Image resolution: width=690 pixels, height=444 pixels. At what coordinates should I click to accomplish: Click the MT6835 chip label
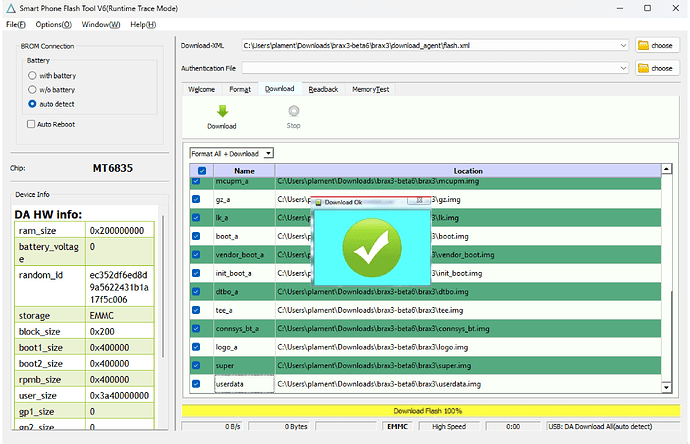coord(113,168)
